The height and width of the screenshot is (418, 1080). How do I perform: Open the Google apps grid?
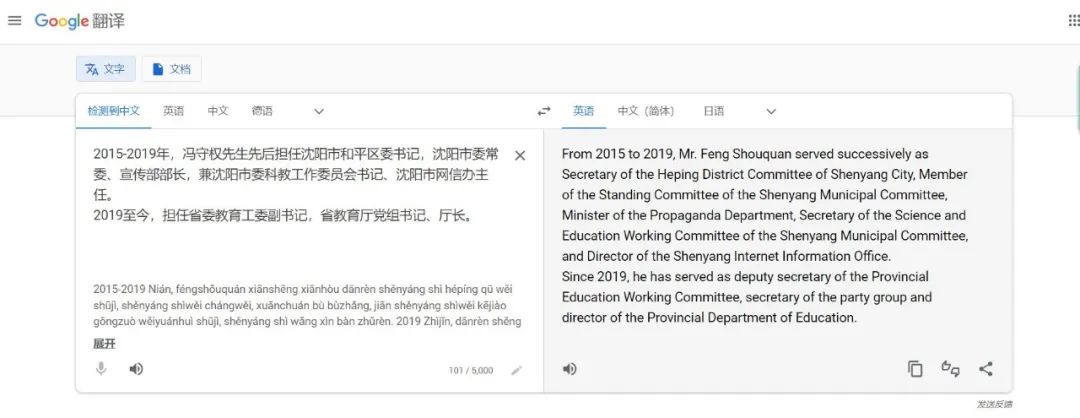coord(1073,21)
